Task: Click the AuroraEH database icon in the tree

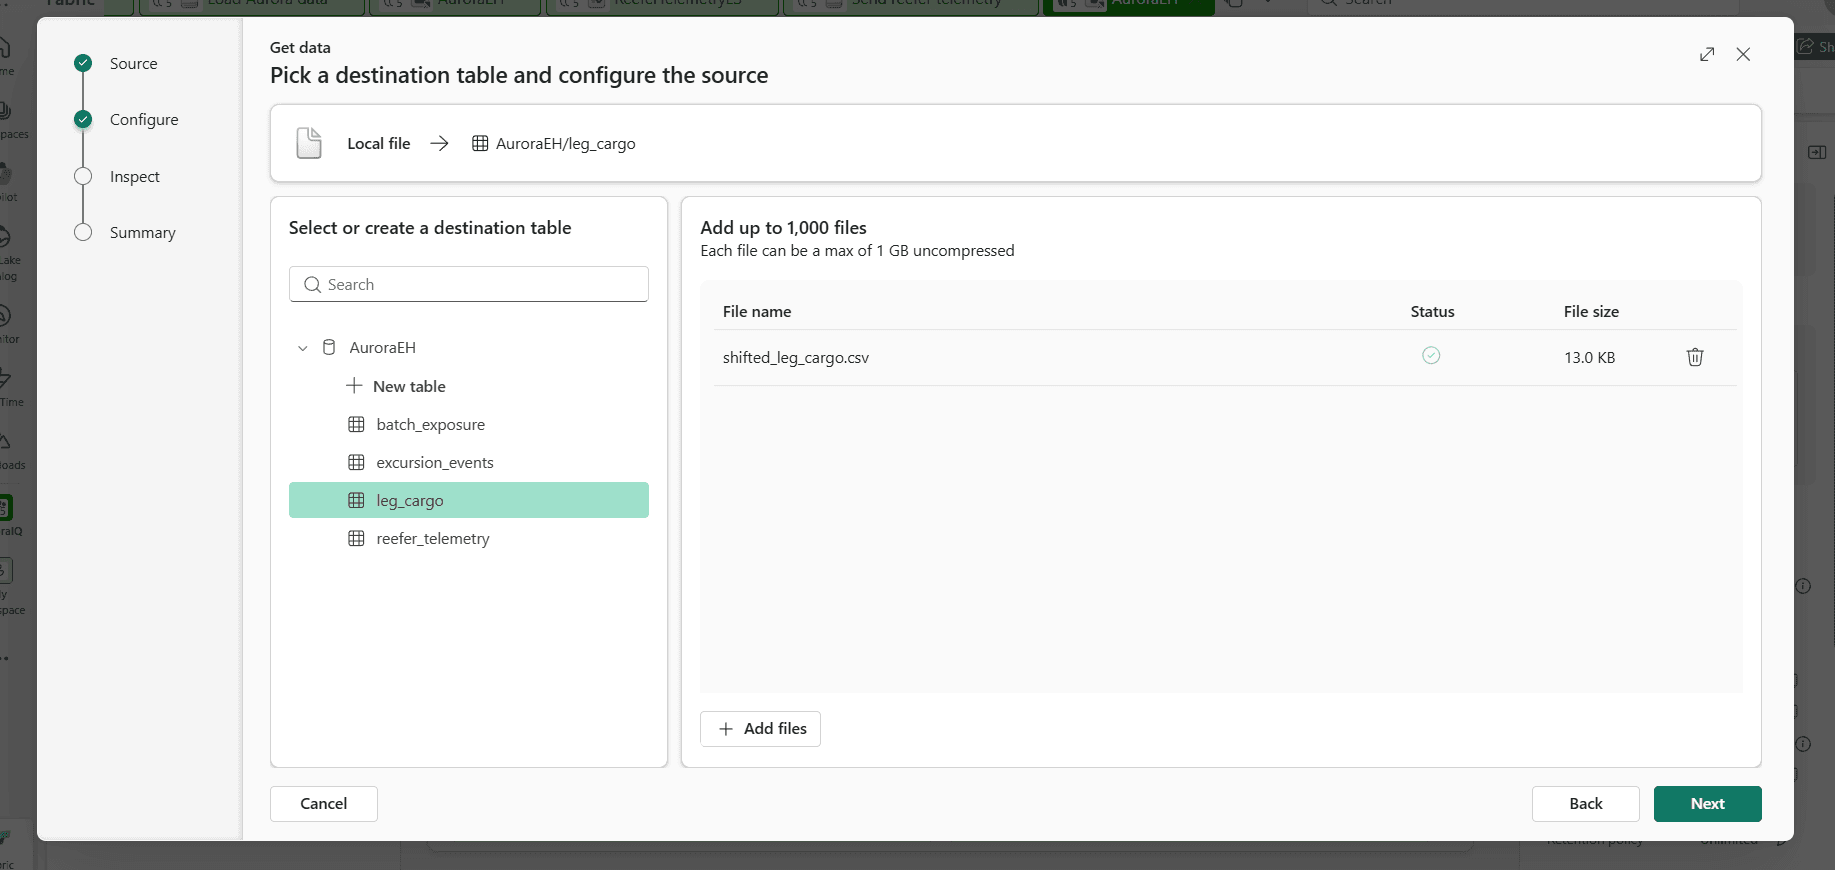Action: 329,347
